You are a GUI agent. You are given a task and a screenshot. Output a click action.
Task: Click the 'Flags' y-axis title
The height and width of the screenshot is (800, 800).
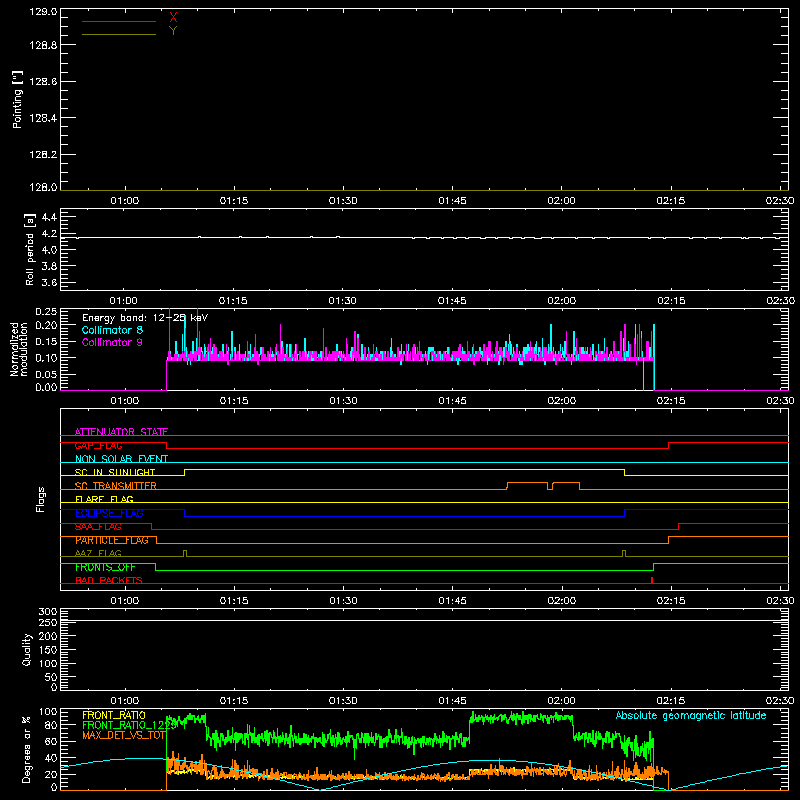[x=41, y=499]
